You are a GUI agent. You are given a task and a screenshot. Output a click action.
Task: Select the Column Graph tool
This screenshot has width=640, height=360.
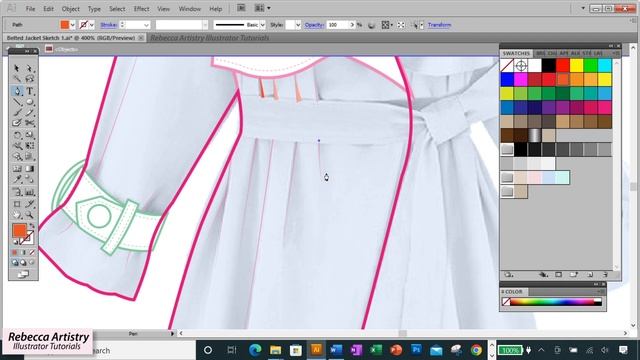[x=30, y=192]
